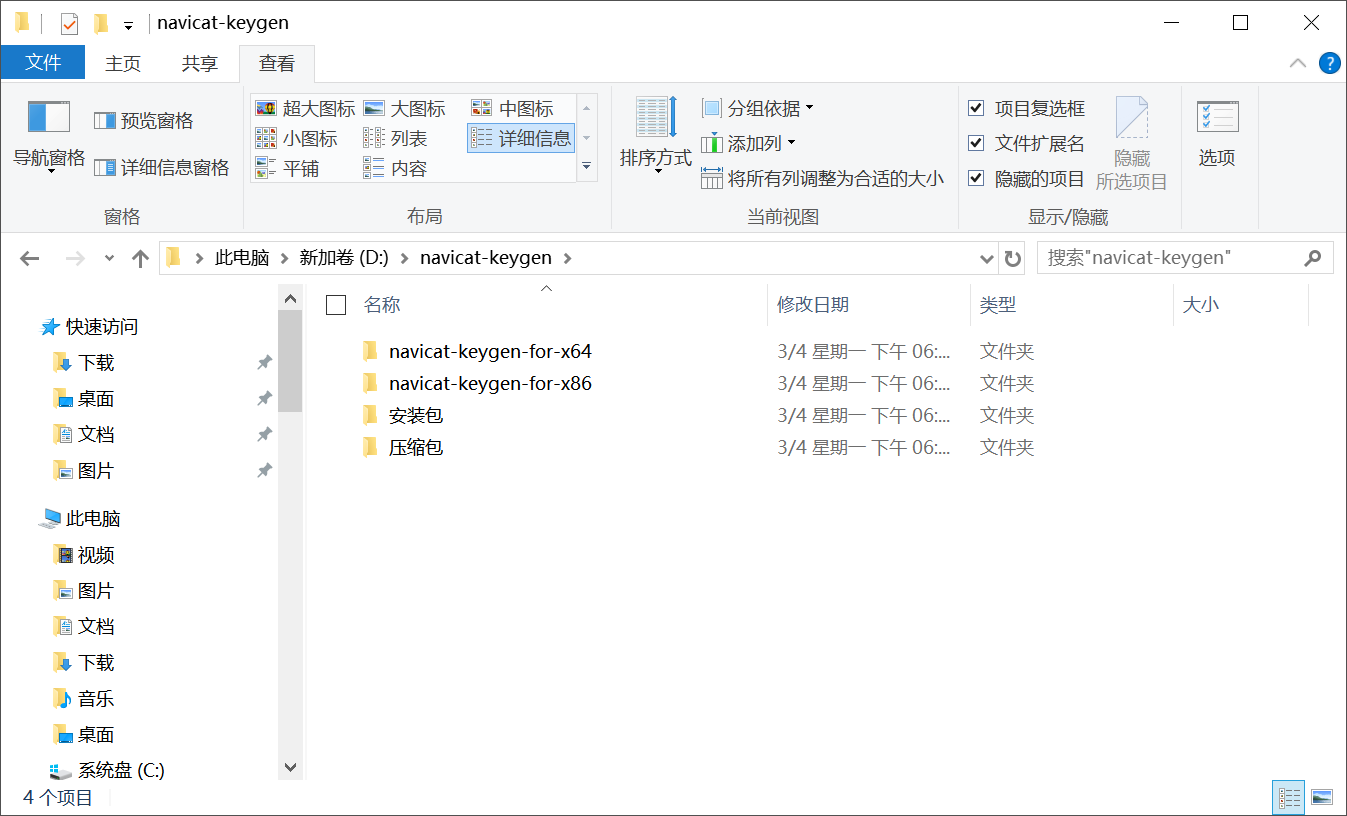Open the address bar history dropdown
This screenshot has width=1347, height=816.
[x=987, y=258]
